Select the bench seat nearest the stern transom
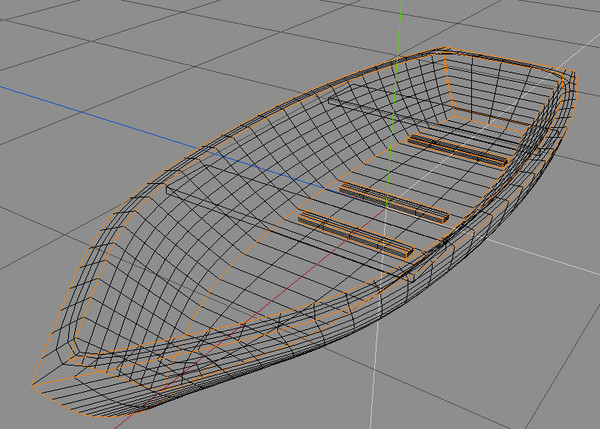Viewport: 600px width, 429px height. (458, 151)
